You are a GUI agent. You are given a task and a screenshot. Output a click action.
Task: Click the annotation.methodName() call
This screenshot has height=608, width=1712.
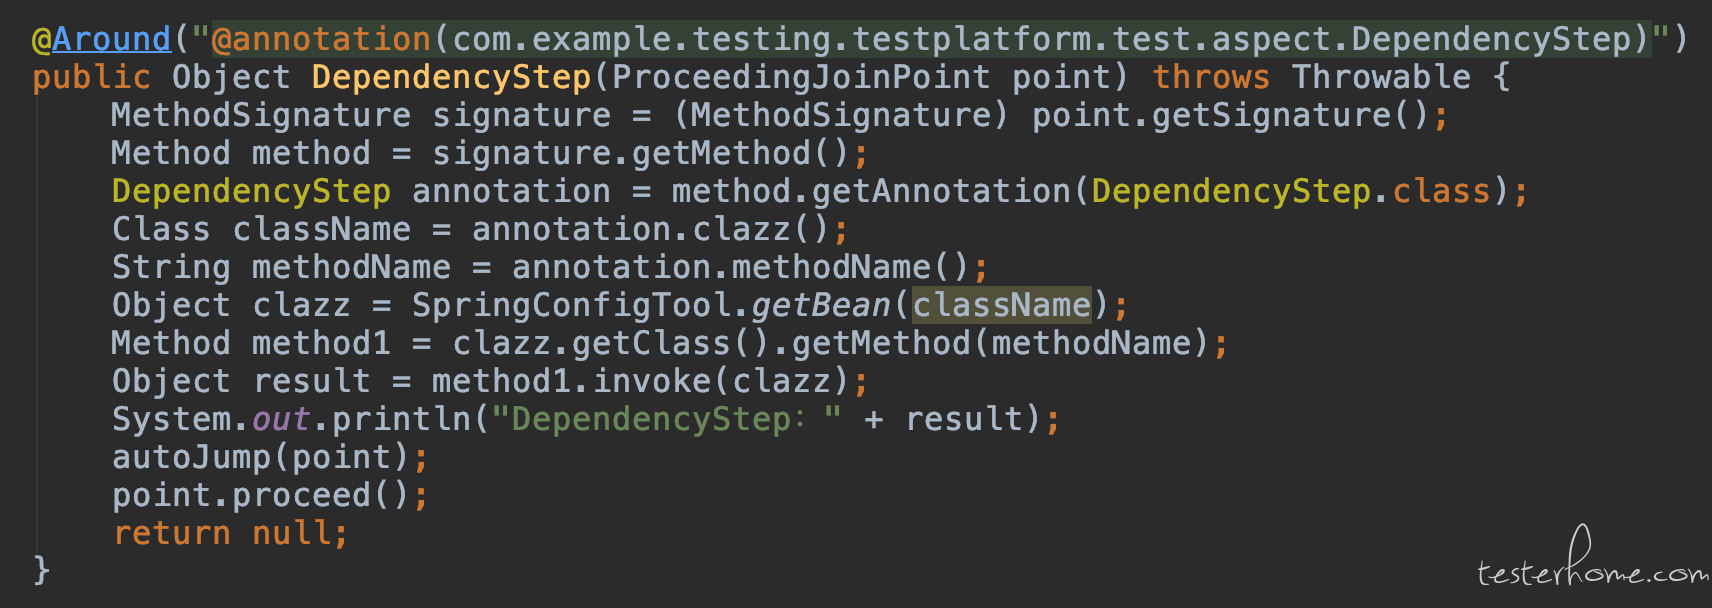741,267
